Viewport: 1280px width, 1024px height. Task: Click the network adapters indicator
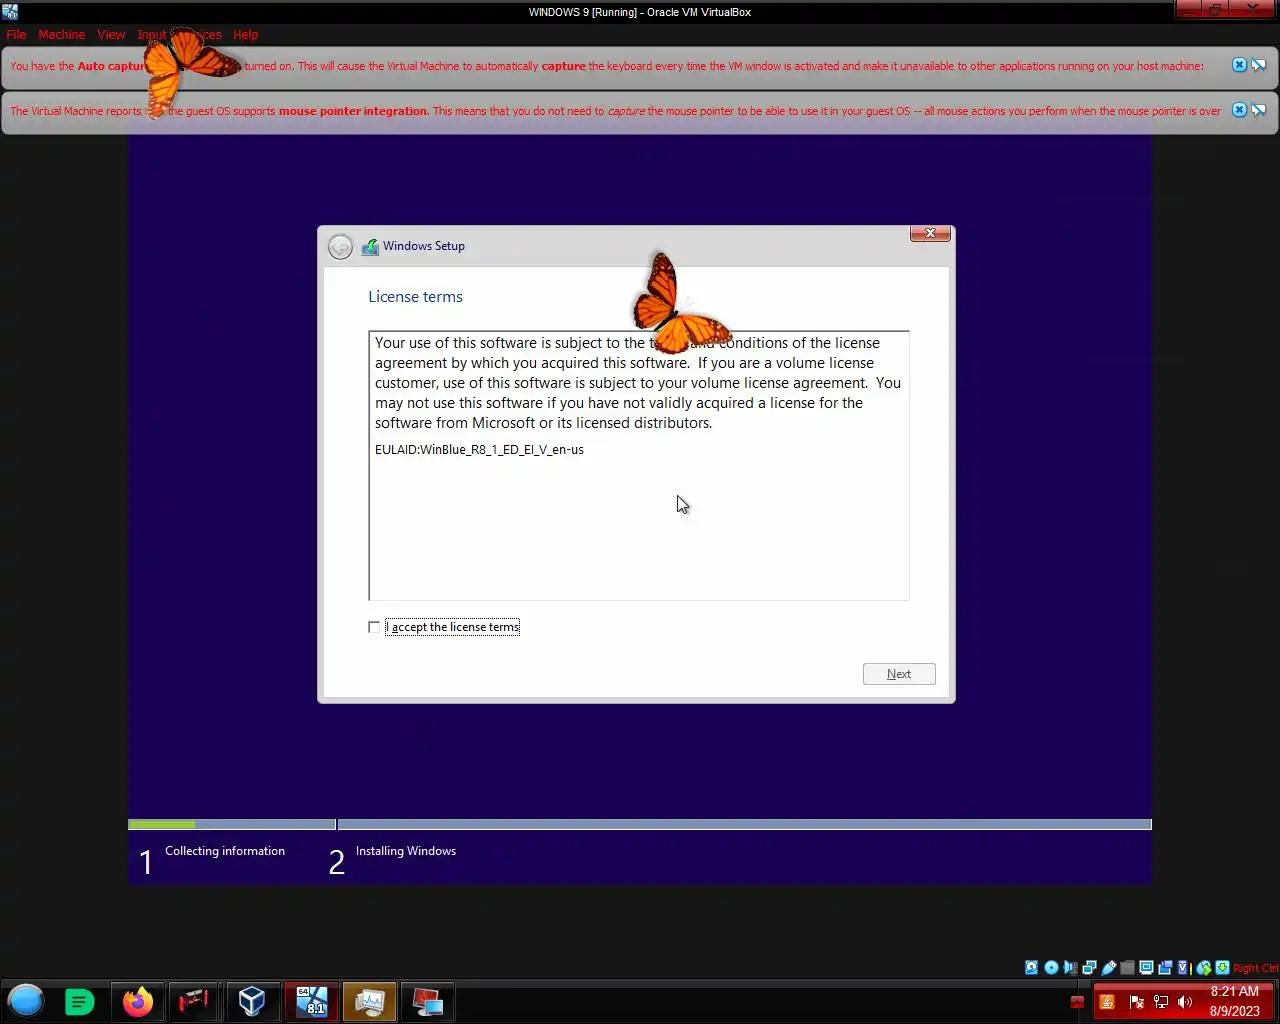point(1089,967)
